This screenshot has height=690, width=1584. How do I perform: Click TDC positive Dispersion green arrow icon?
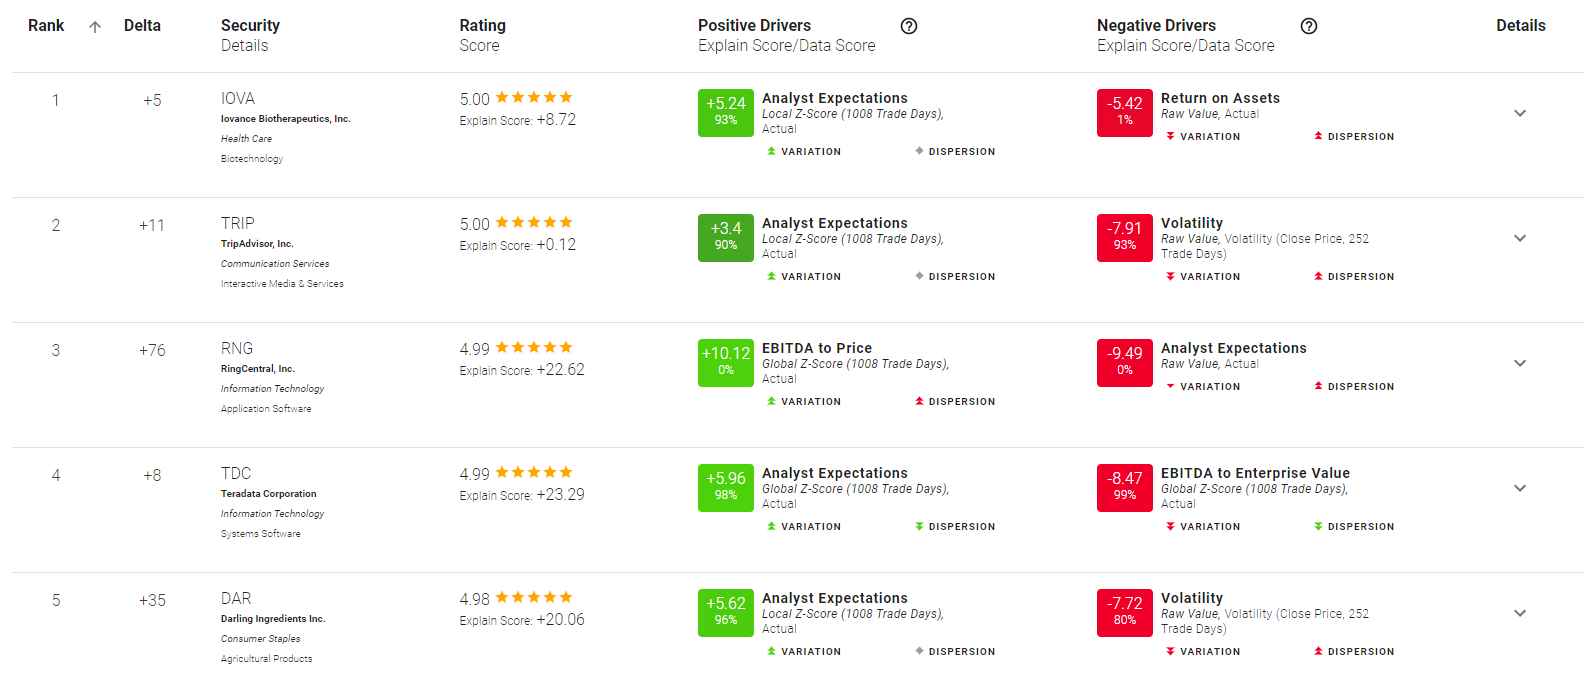pyautogui.click(x=919, y=527)
